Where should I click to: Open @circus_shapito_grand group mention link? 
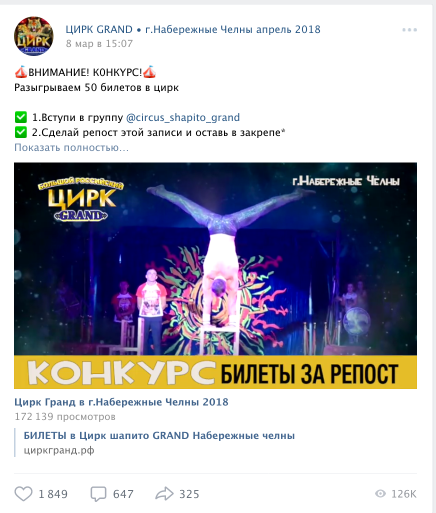(x=183, y=117)
